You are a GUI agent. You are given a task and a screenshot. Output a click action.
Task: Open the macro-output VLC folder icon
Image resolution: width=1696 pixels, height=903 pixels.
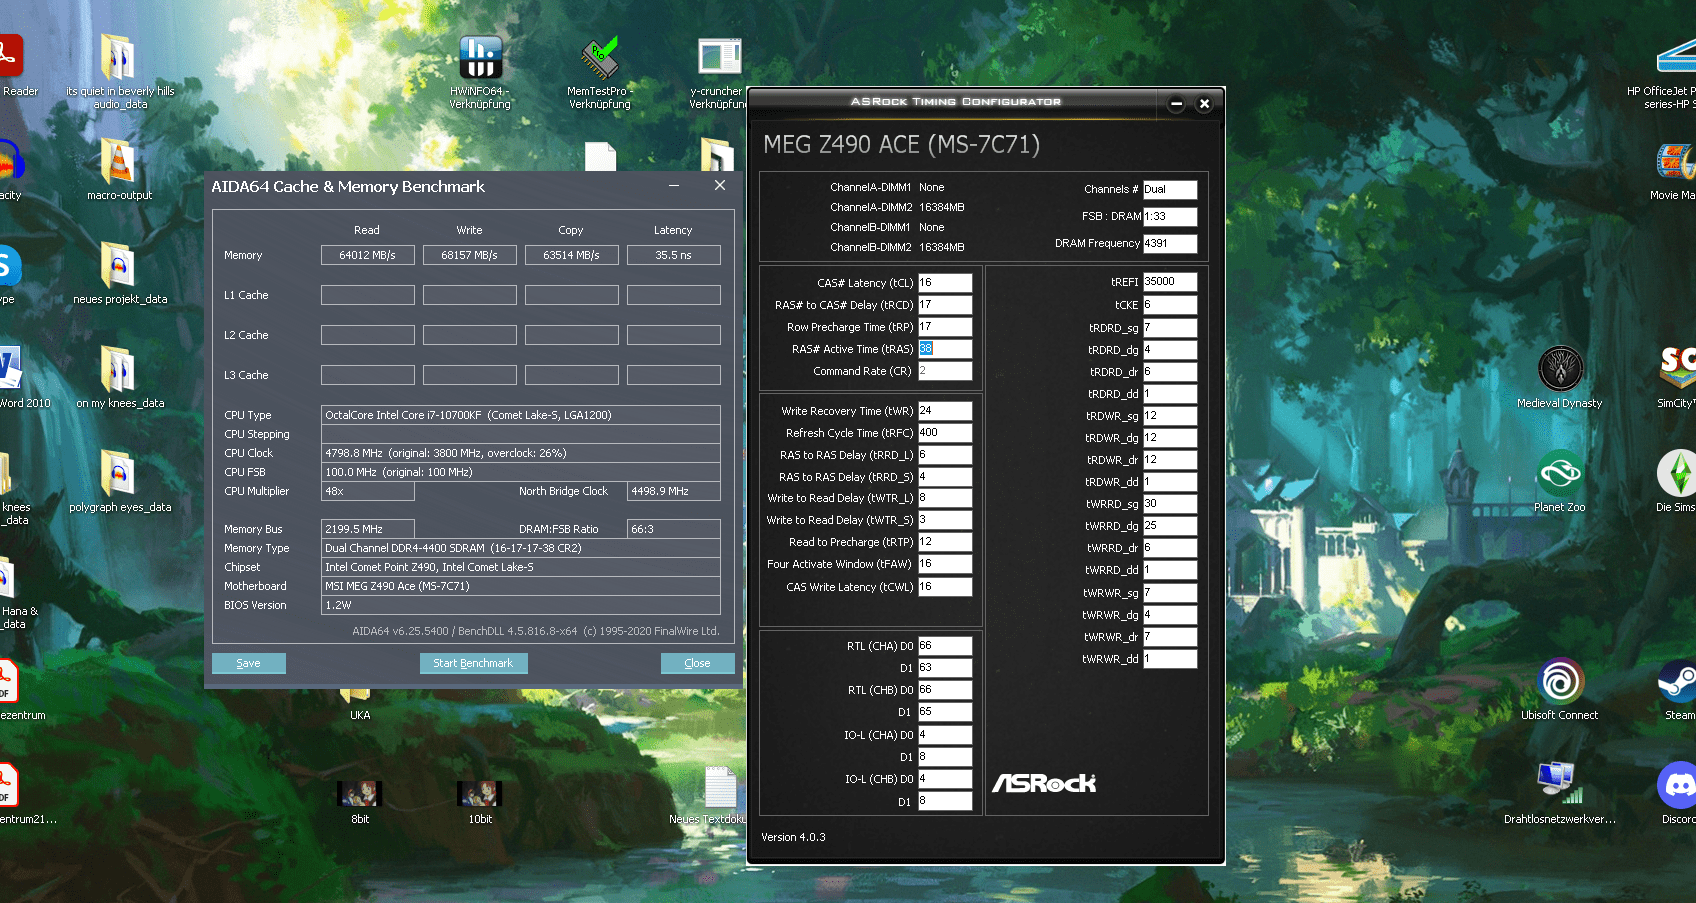(118, 162)
